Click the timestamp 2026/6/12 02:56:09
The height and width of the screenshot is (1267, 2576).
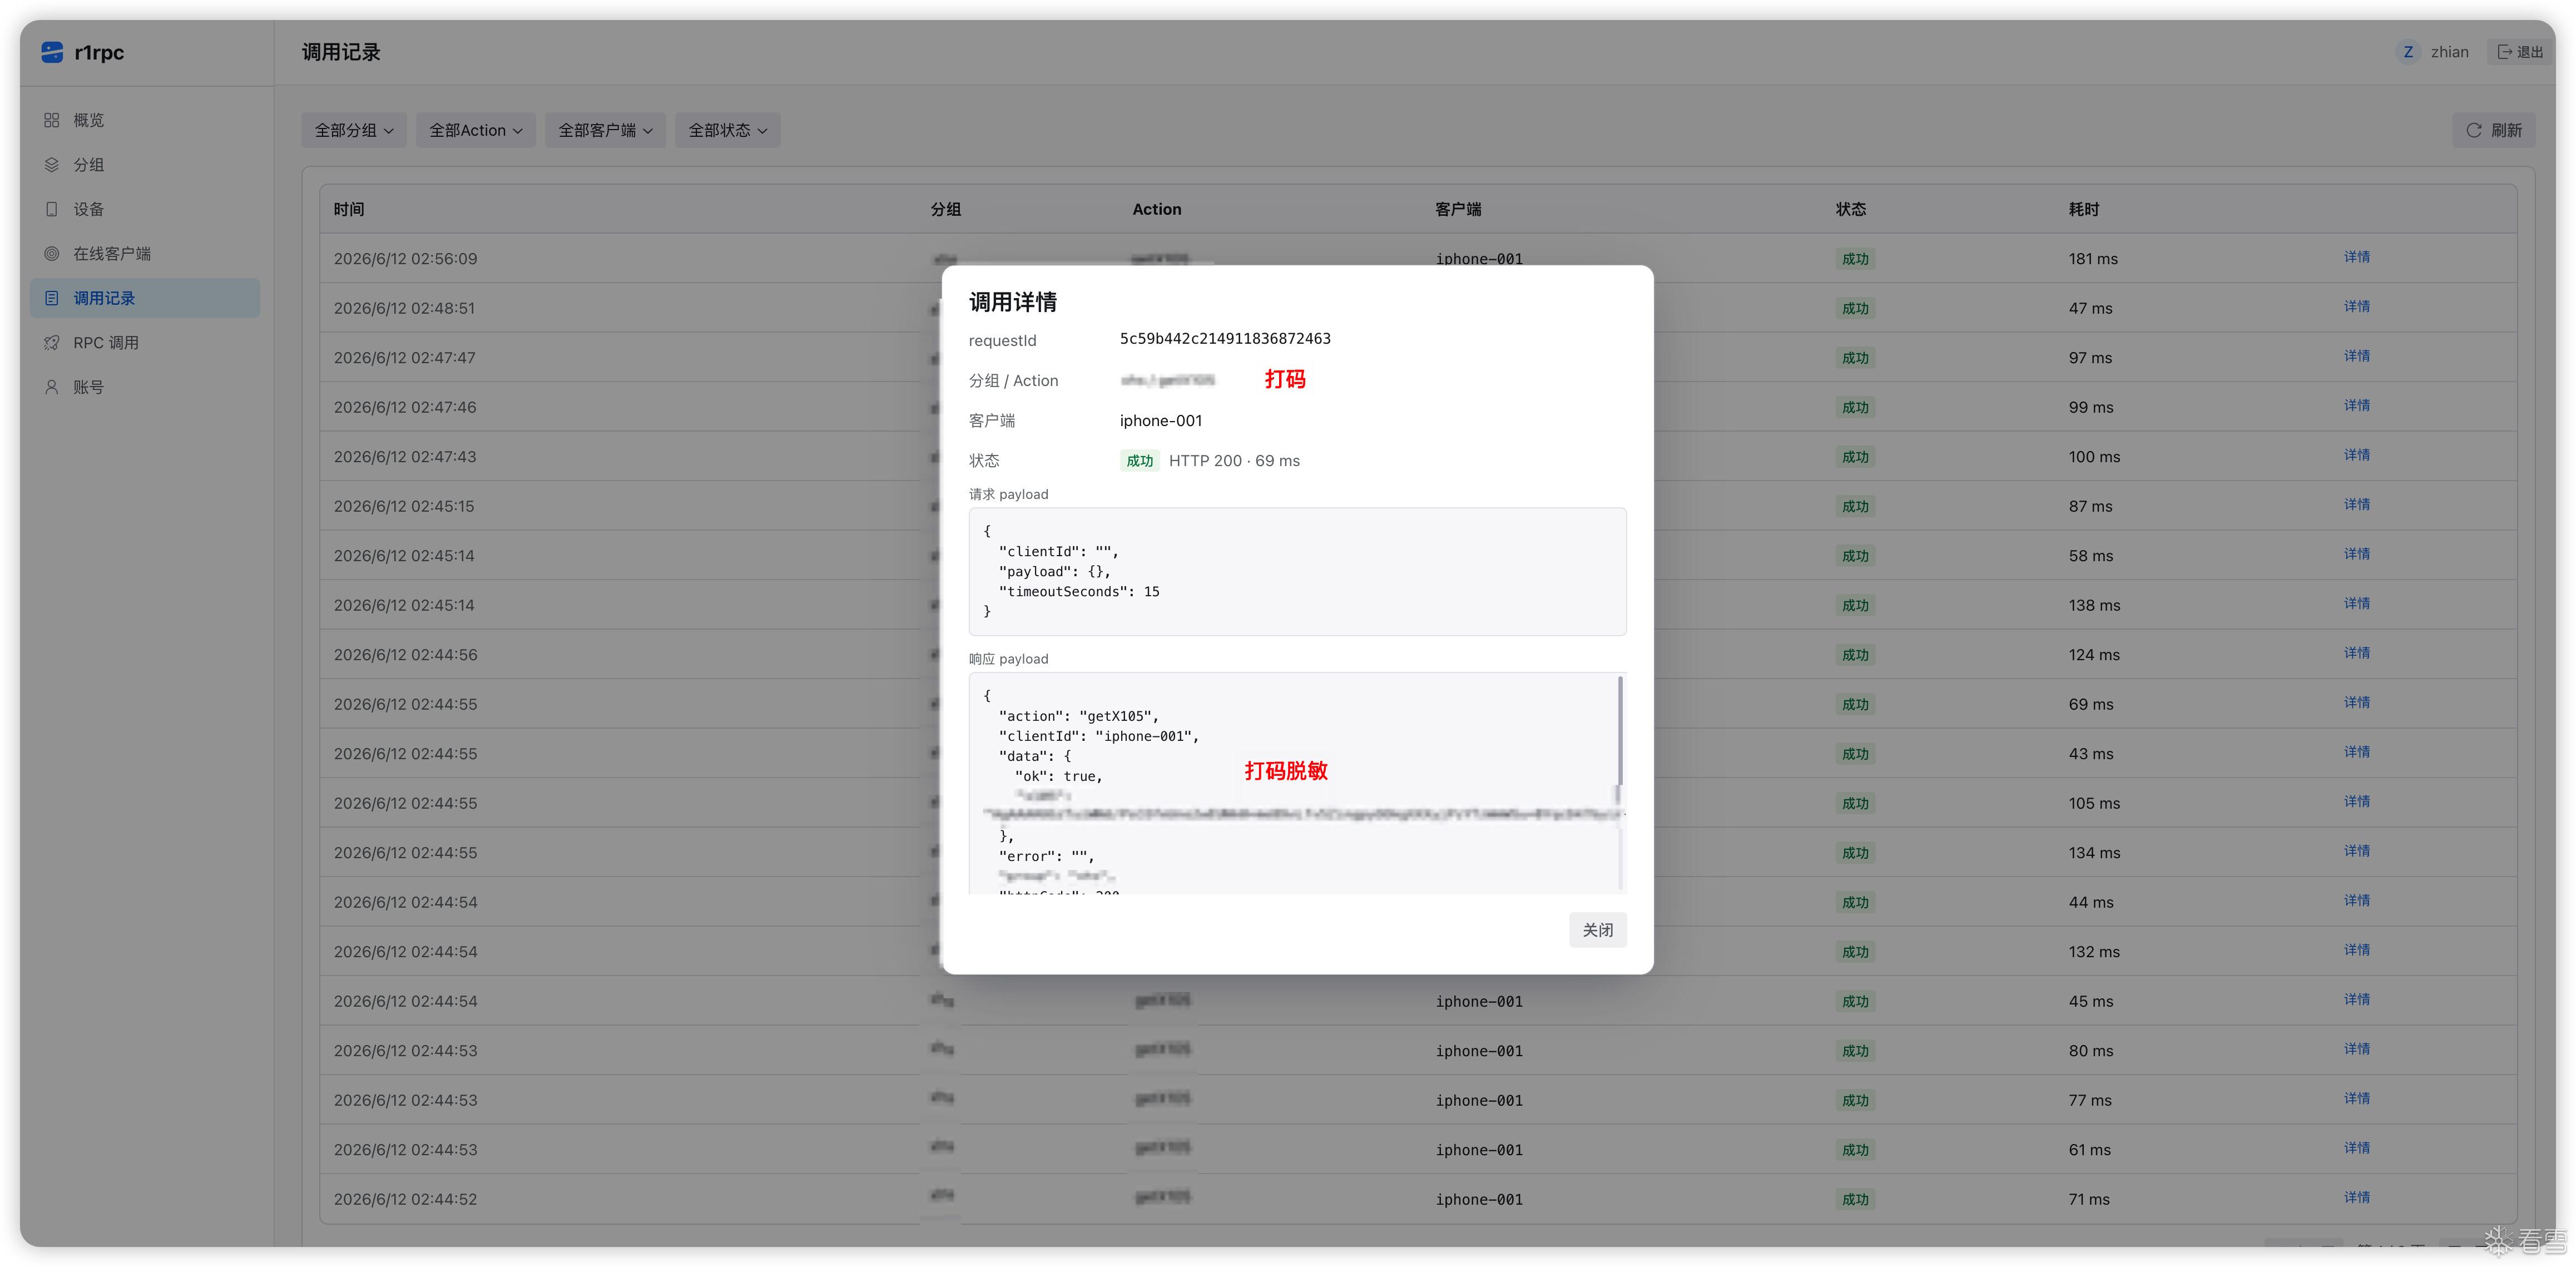tap(405, 259)
